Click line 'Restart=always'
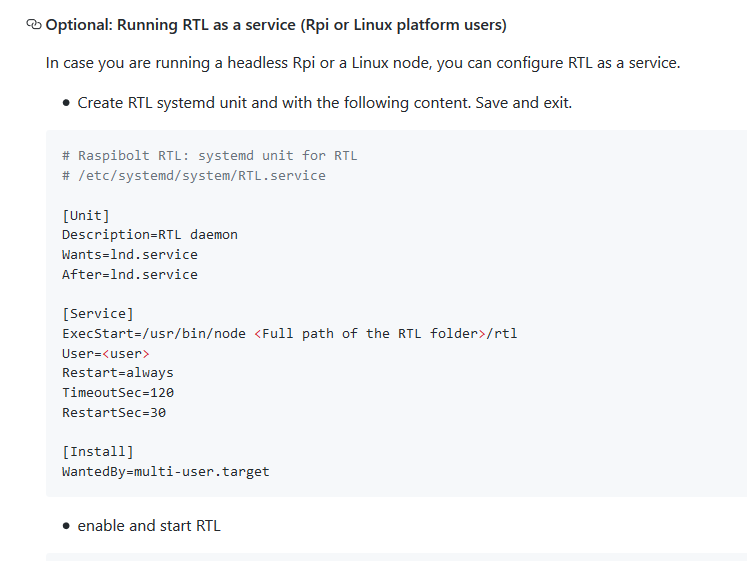This screenshot has height=561, width=747. (118, 373)
